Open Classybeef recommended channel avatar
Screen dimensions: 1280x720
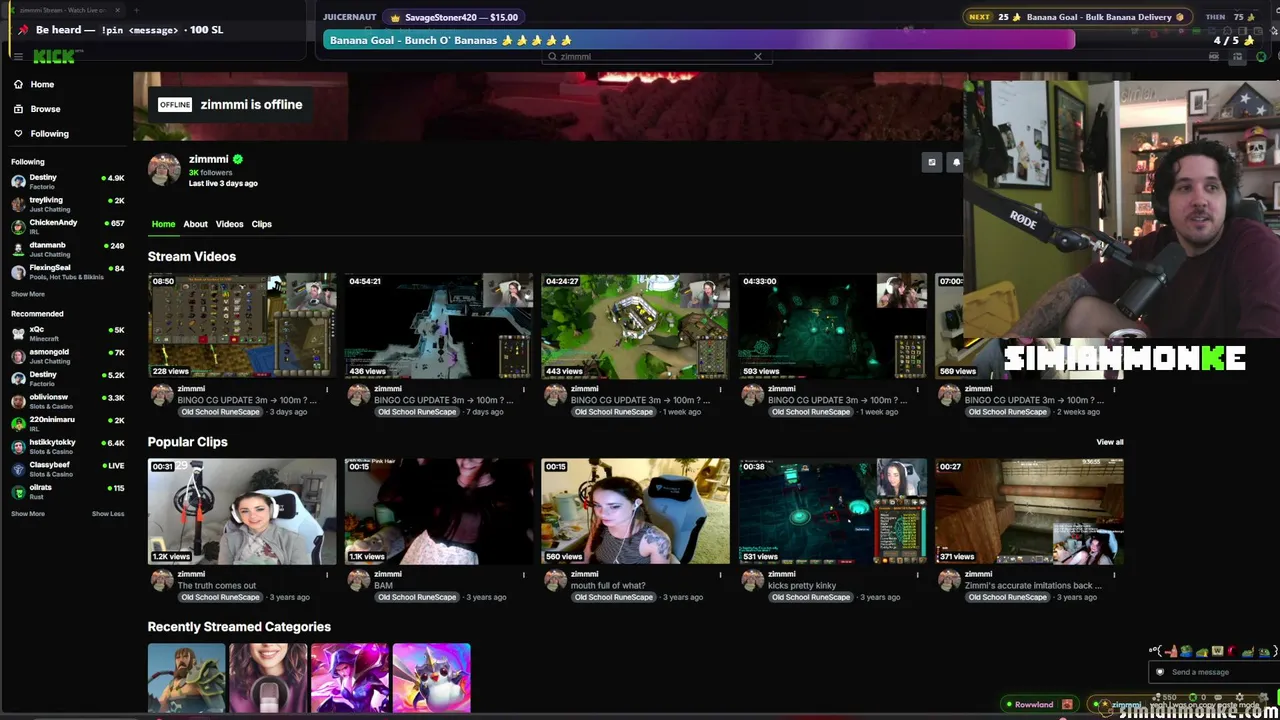[x=18, y=469]
